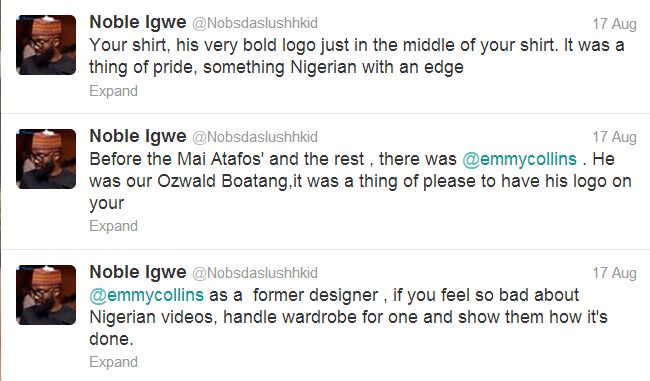Open the 17 Aug timestamp of the 'Your shirt' tweet
This screenshot has height=381, width=650.
(x=614, y=24)
